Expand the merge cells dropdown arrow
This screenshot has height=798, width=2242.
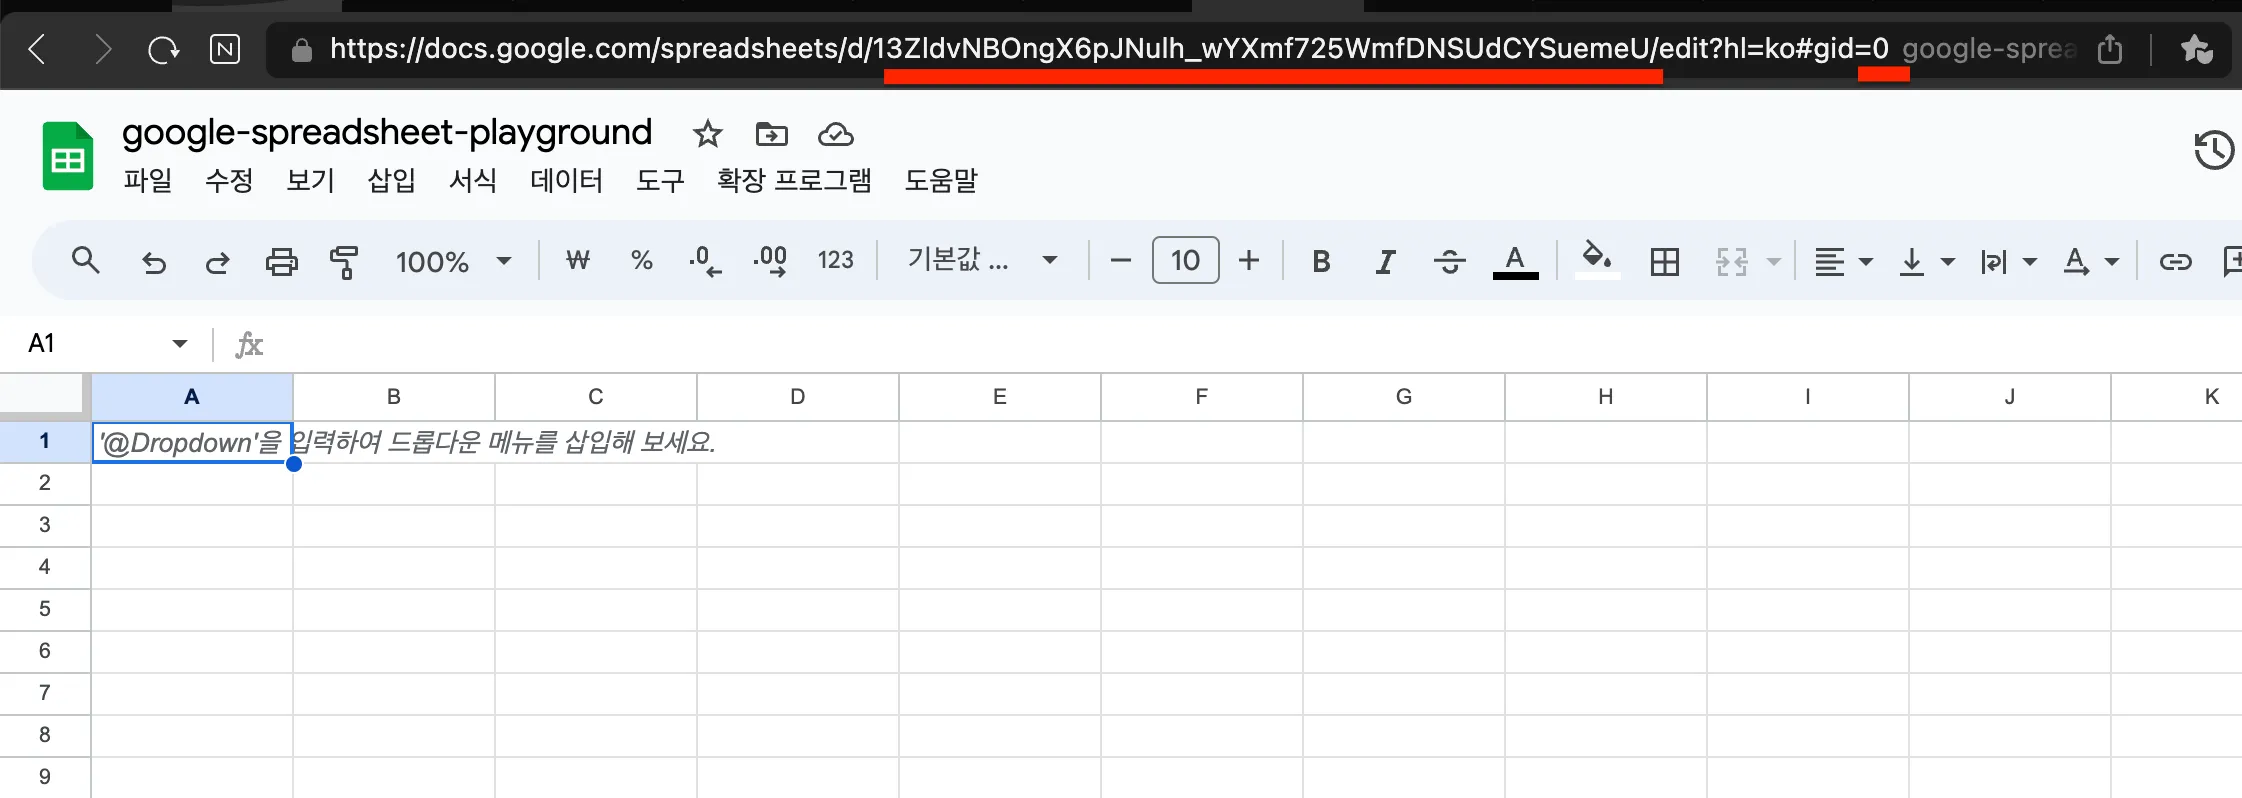click(x=1774, y=262)
